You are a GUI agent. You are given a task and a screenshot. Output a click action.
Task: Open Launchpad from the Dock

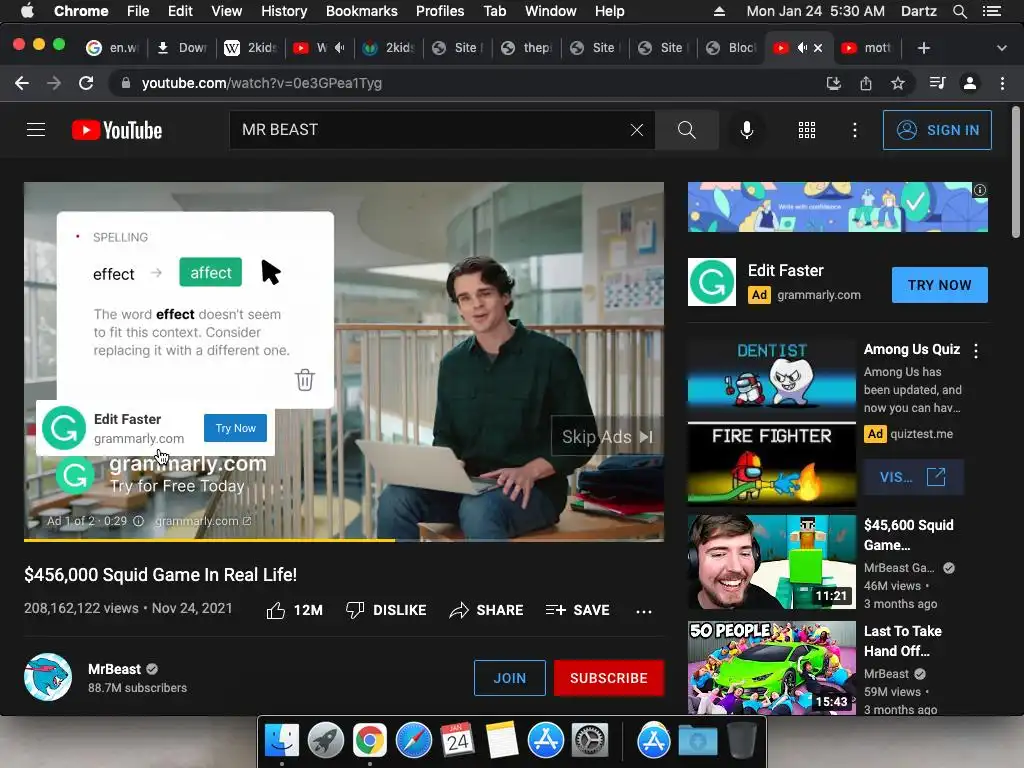point(325,741)
